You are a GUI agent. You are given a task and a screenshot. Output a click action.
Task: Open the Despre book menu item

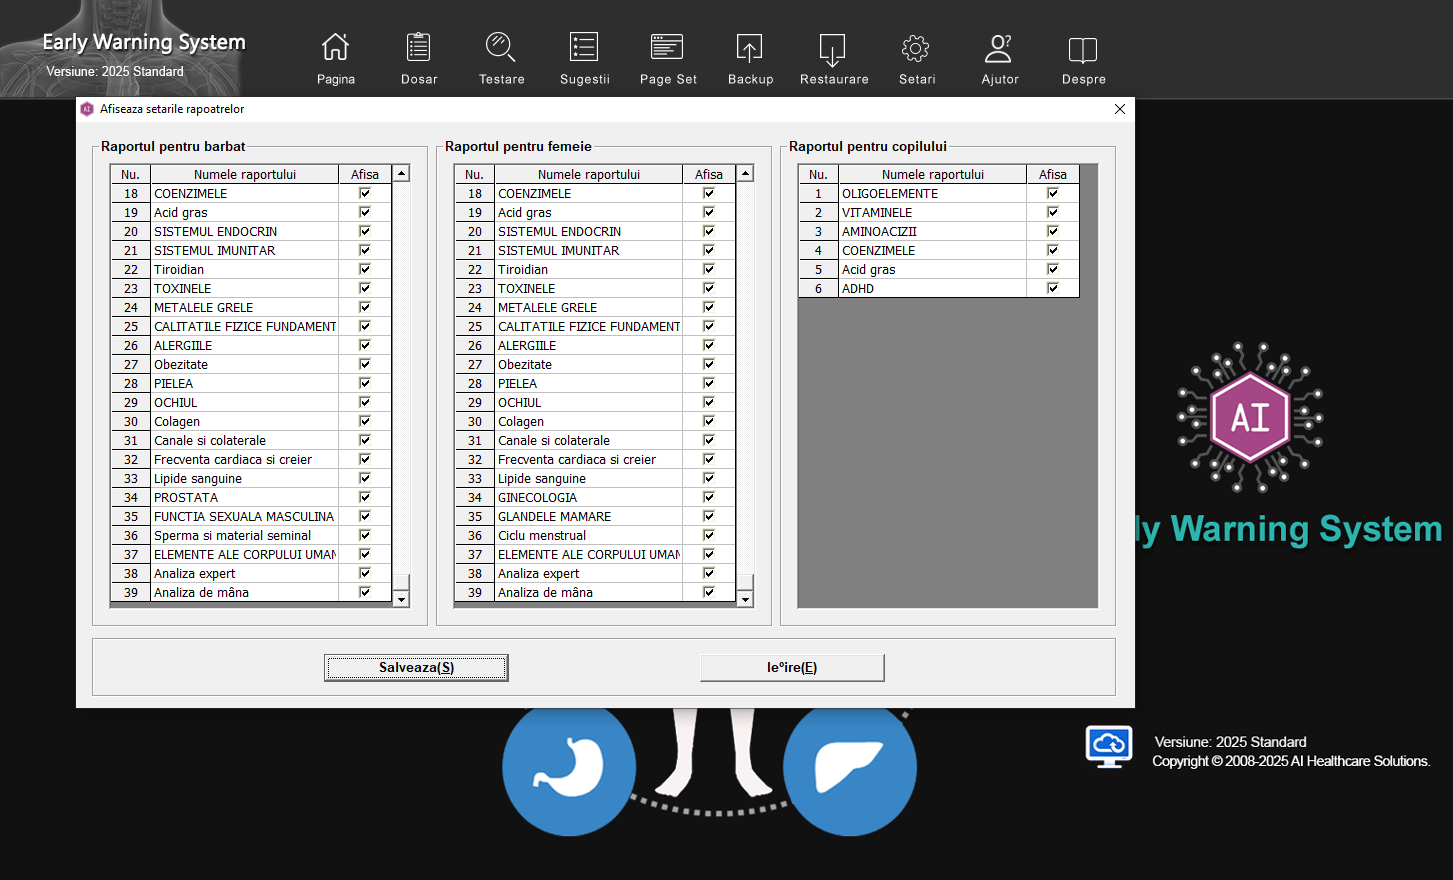[x=1083, y=58]
